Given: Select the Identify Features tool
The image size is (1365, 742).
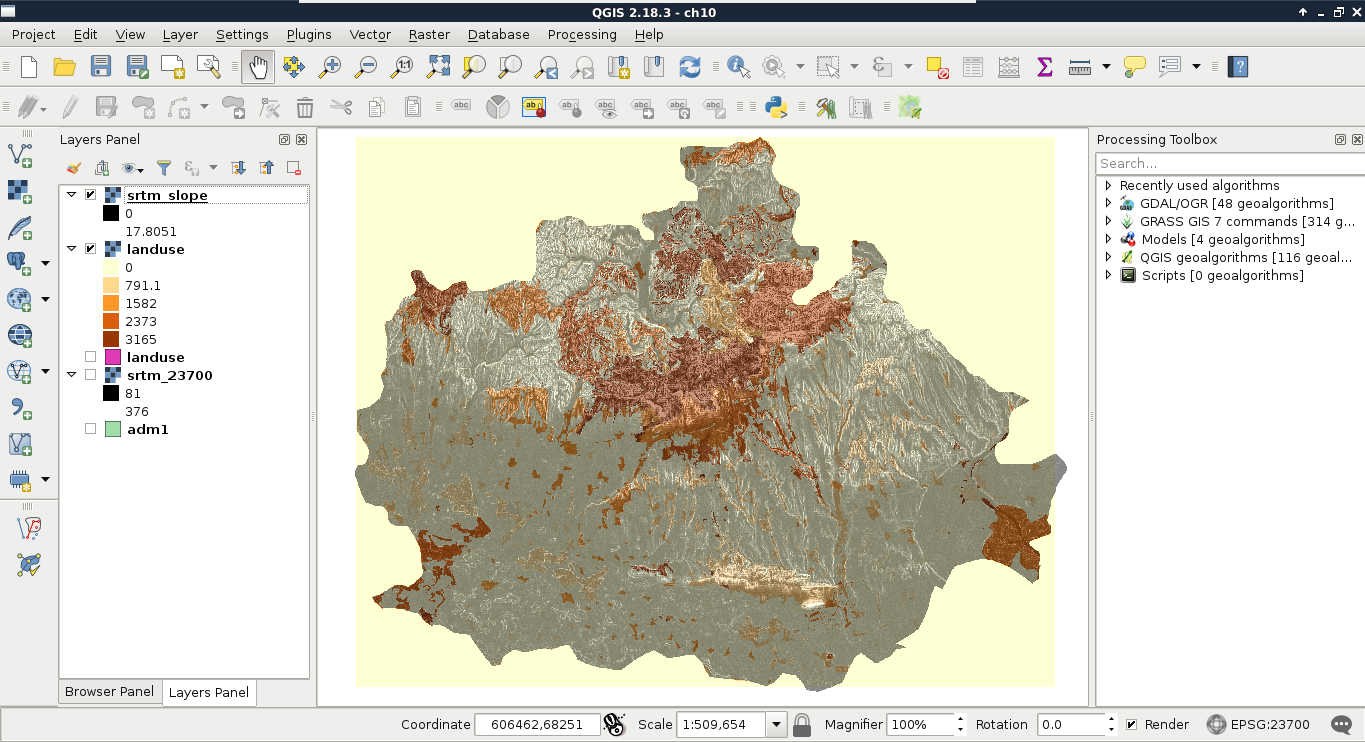Looking at the screenshot, I should tap(739, 67).
